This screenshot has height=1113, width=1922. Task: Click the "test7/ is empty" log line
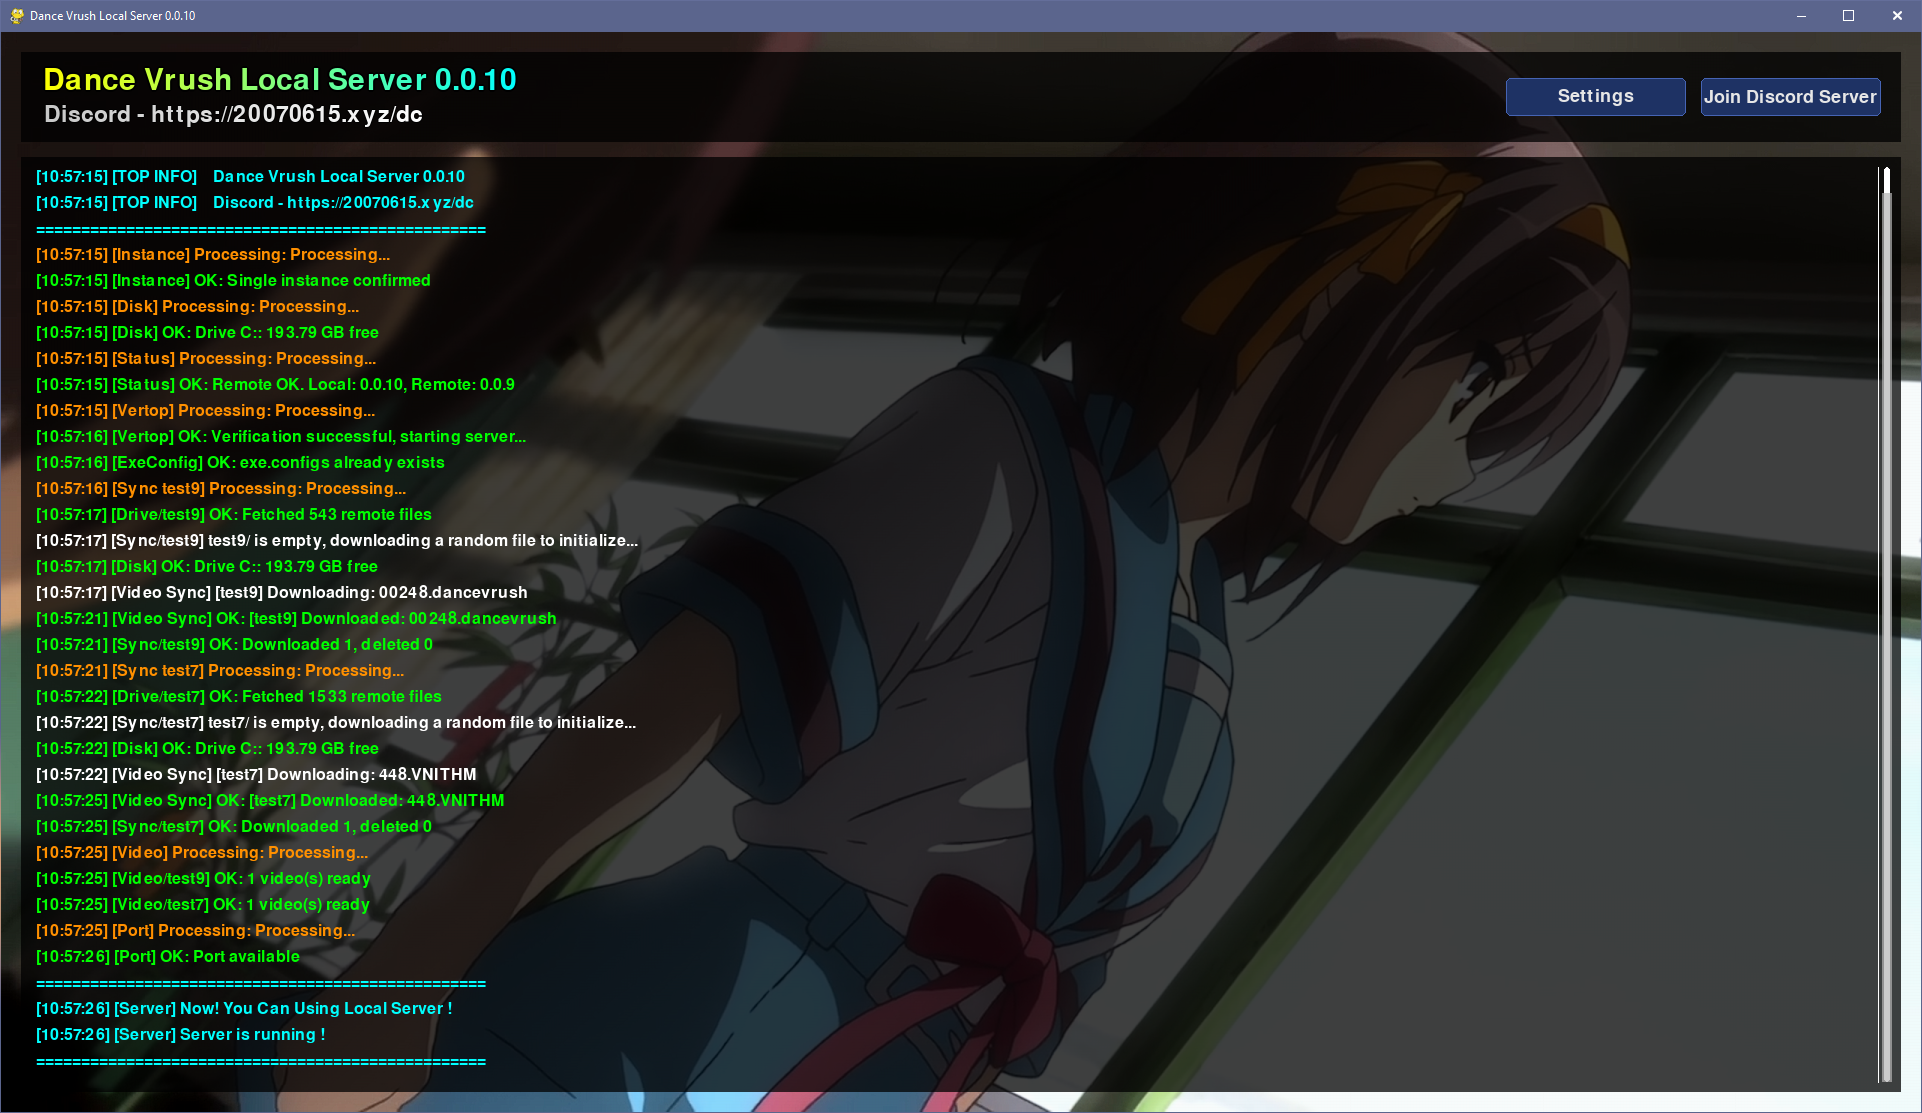pos(336,723)
